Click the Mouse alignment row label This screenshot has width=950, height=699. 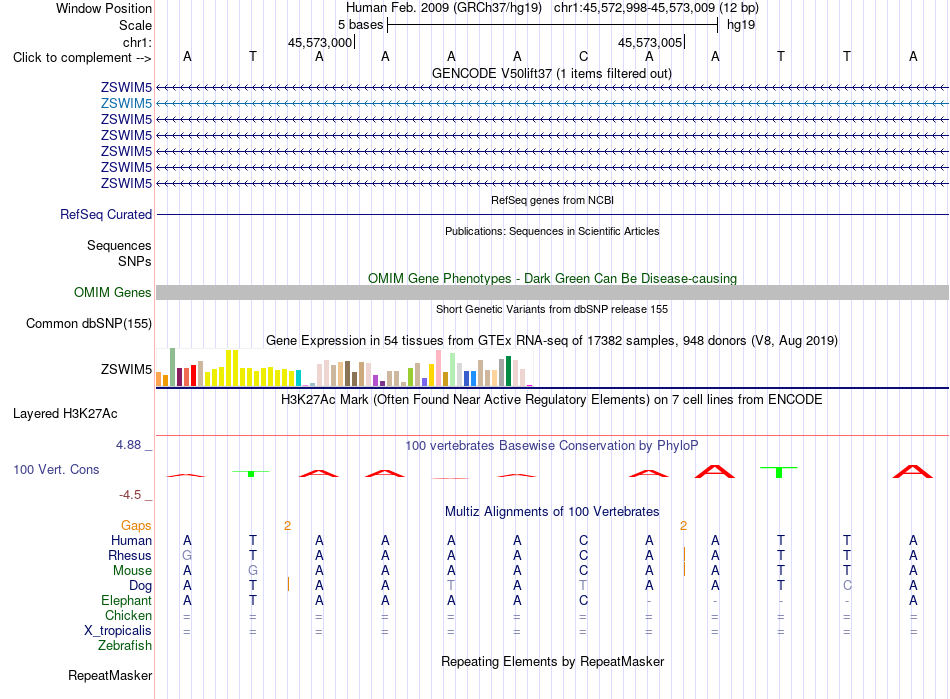(x=132, y=571)
